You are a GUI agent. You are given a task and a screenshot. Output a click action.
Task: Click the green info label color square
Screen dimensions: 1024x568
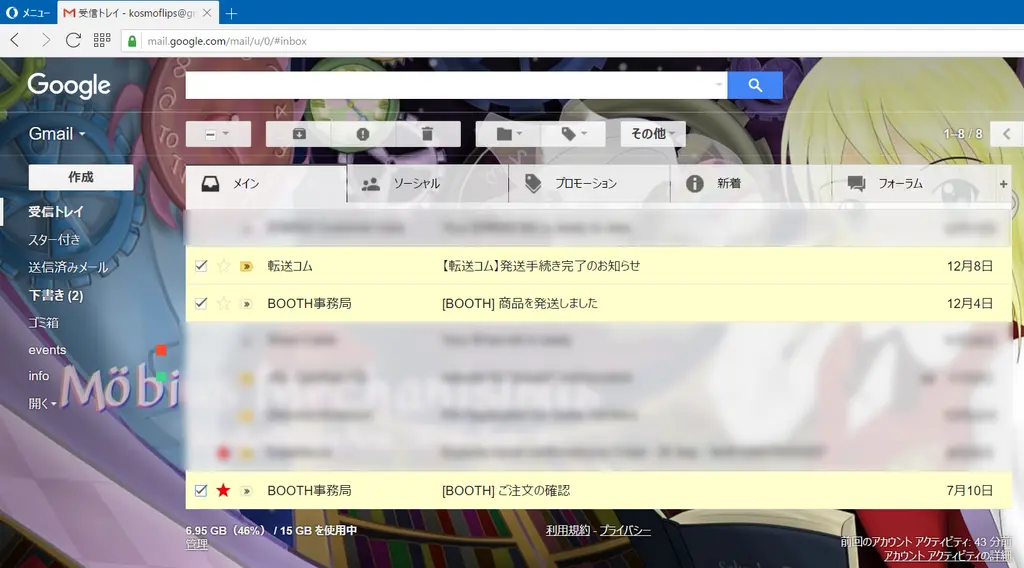(x=161, y=376)
